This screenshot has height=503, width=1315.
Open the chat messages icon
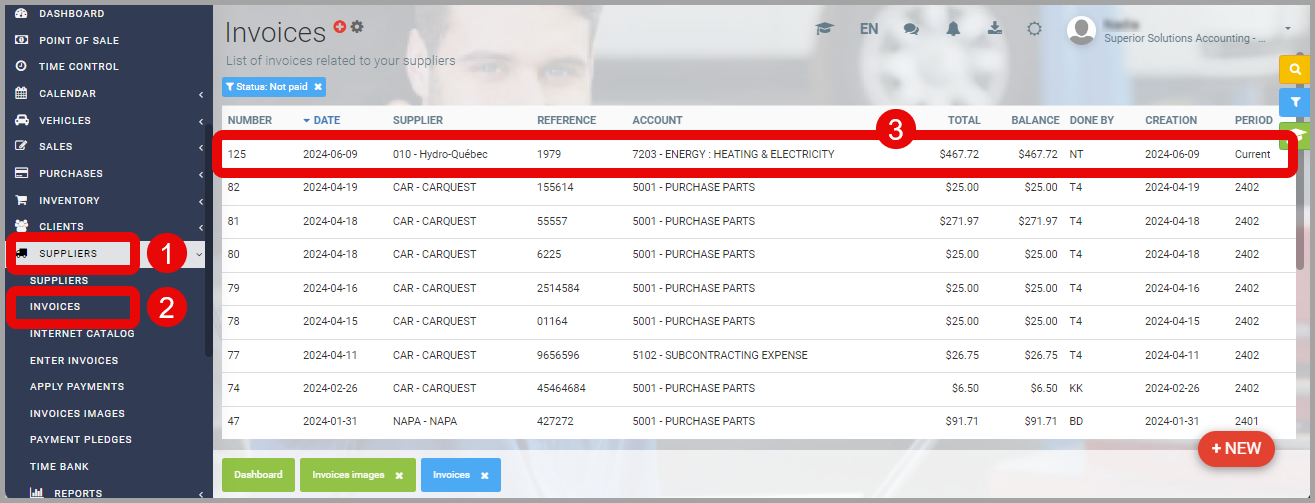pos(911,29)
